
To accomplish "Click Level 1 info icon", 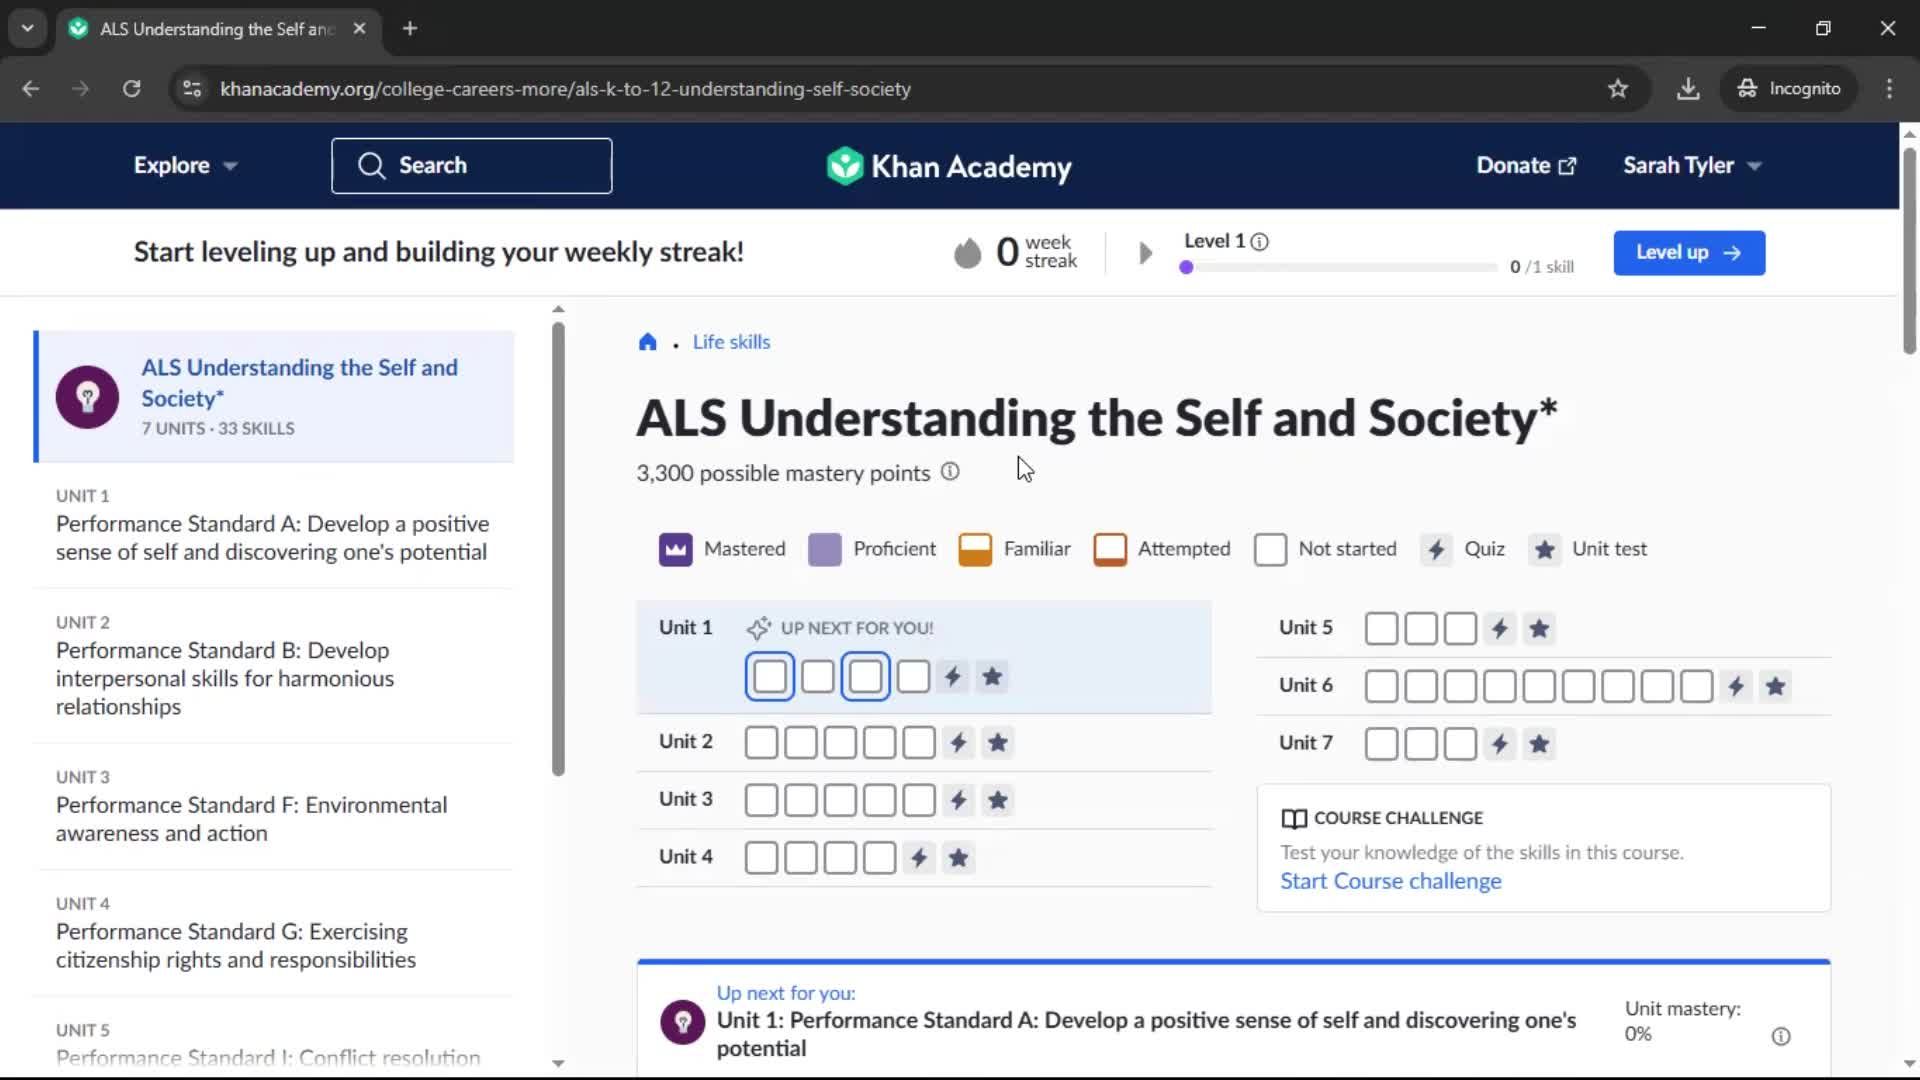I will point(1260,242).
